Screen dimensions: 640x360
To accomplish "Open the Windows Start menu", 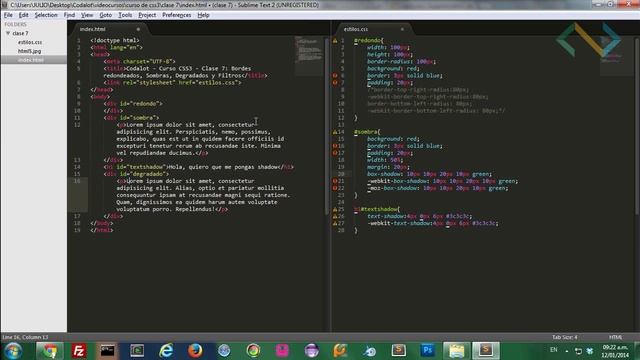I will [x=13, y=351].
